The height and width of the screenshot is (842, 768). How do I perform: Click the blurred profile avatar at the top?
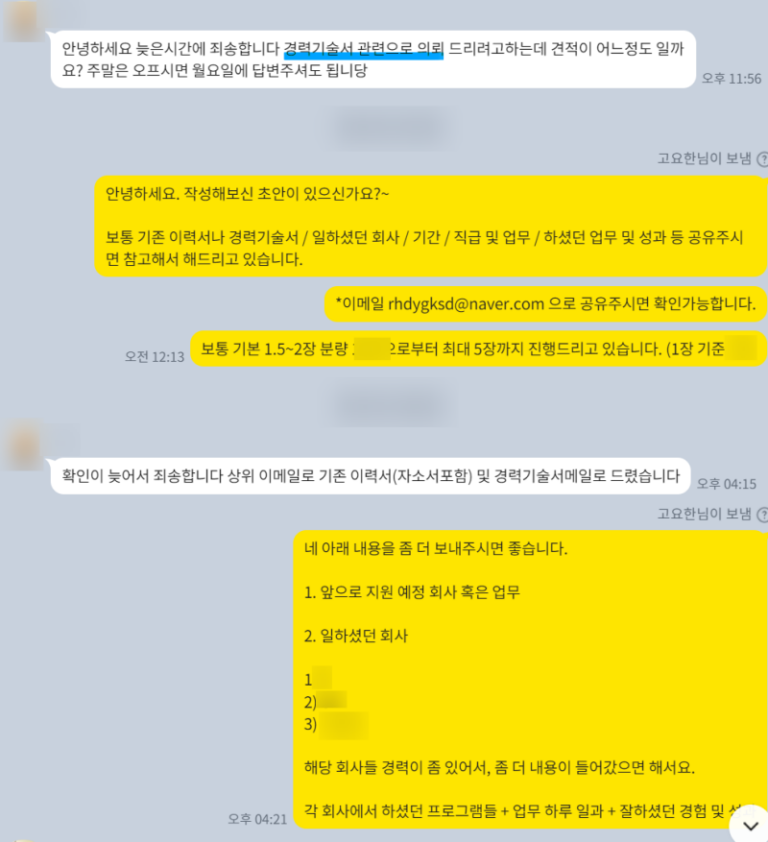[x=23, y=20]
